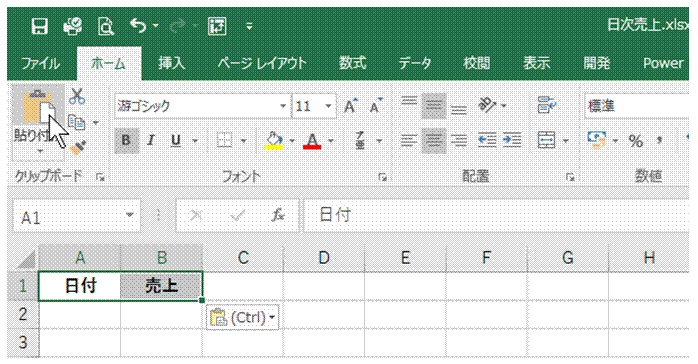Click the Save icon in quick access toolbar
Screen dimensions: 698x364
[x=40, y=27]
